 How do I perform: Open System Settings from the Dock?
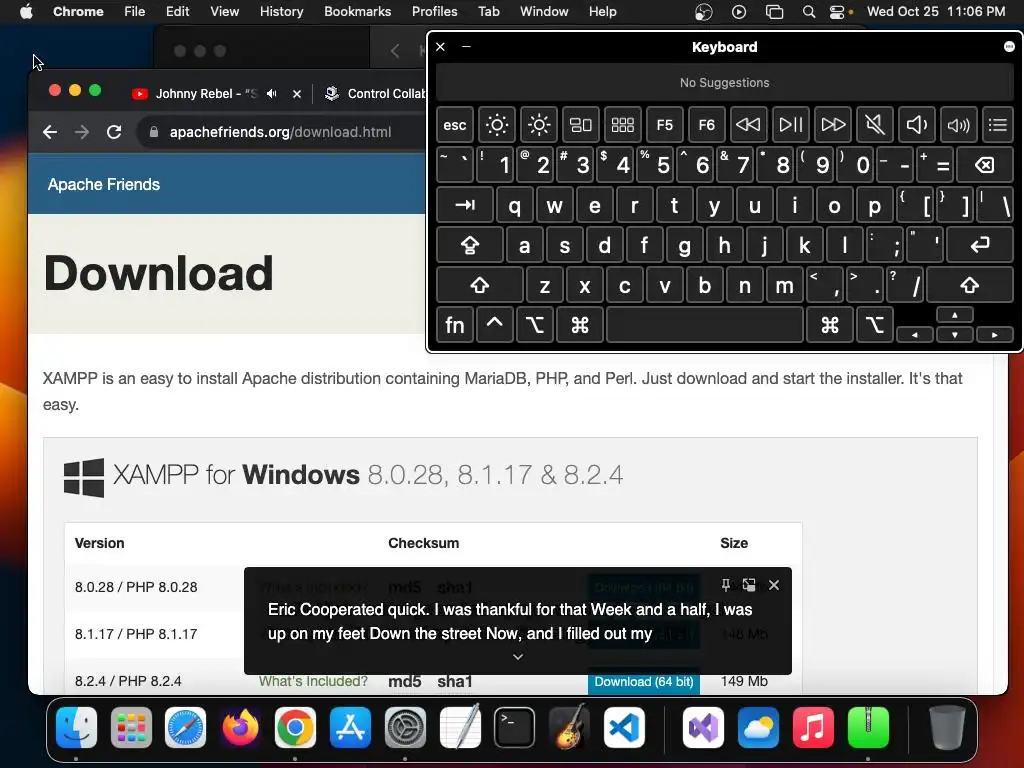tap(405, 727)
